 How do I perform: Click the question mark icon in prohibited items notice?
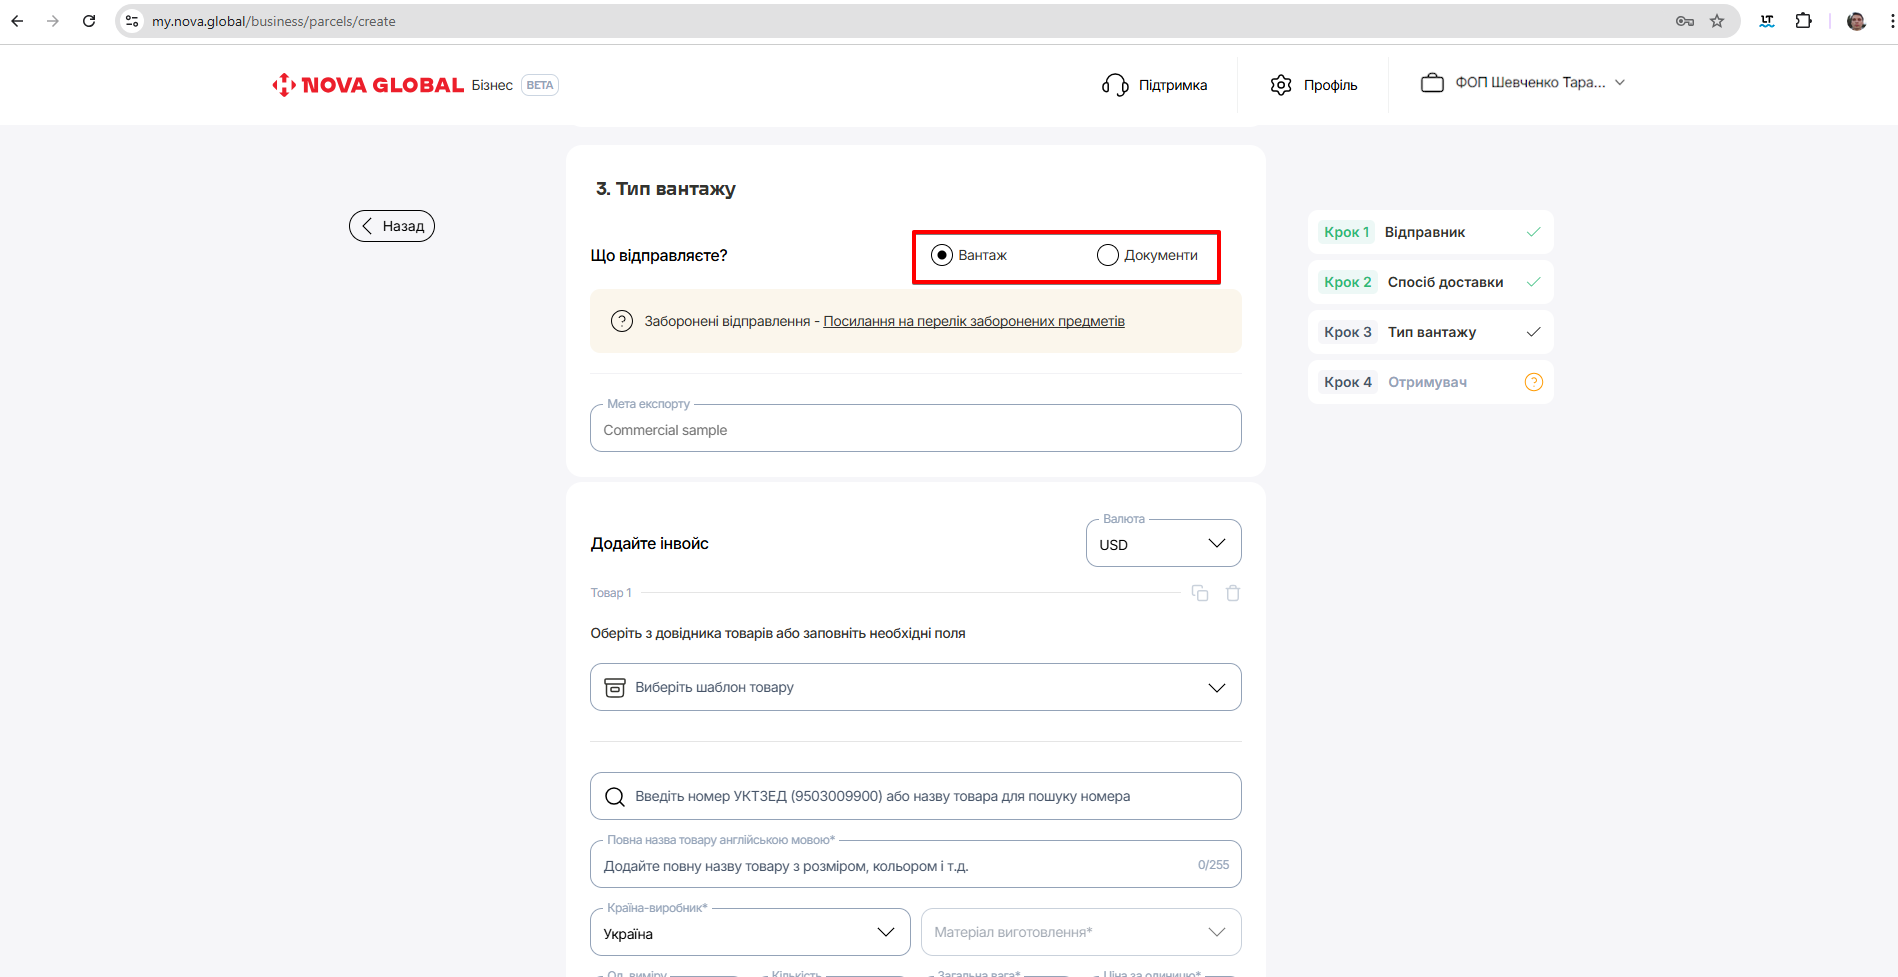(x=622, y=321)
